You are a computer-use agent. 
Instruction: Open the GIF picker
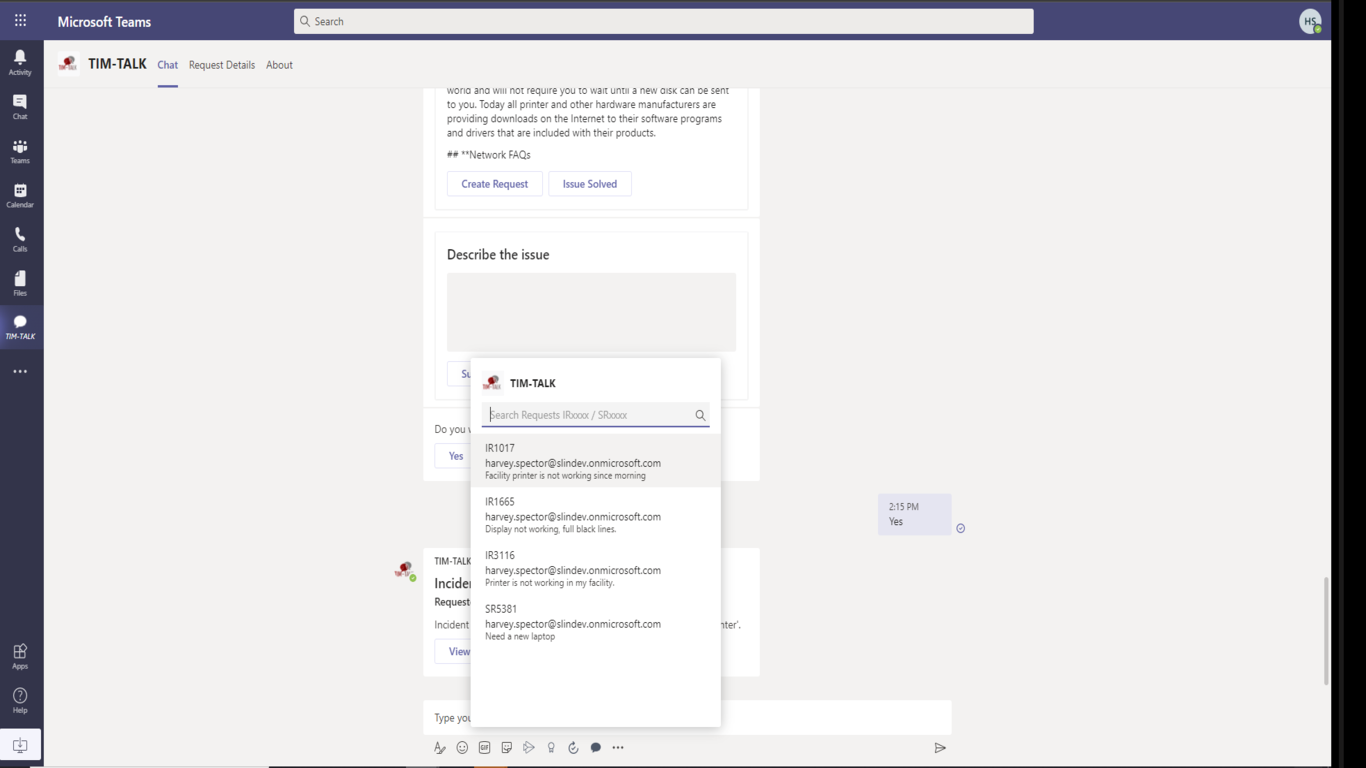(x=484, y=748)
